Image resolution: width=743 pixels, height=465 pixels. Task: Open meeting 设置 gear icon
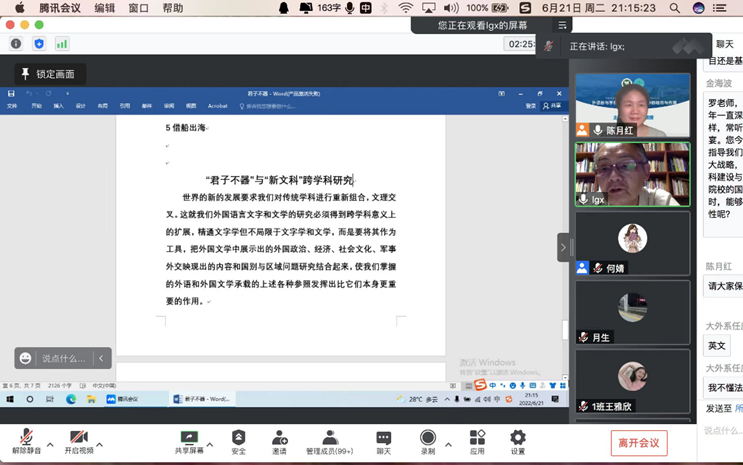tap(518, 442)
